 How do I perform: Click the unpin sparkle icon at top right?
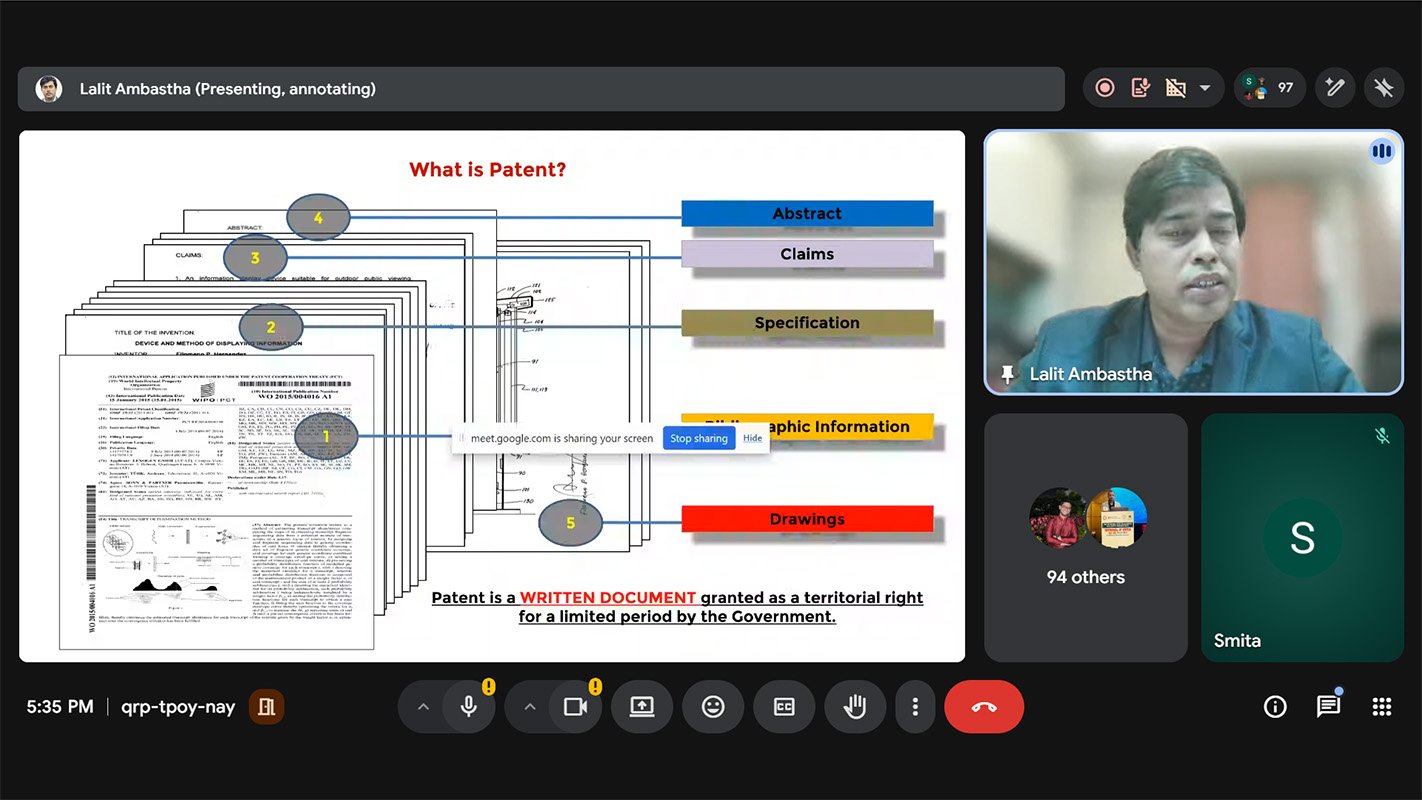[1384, 88]
